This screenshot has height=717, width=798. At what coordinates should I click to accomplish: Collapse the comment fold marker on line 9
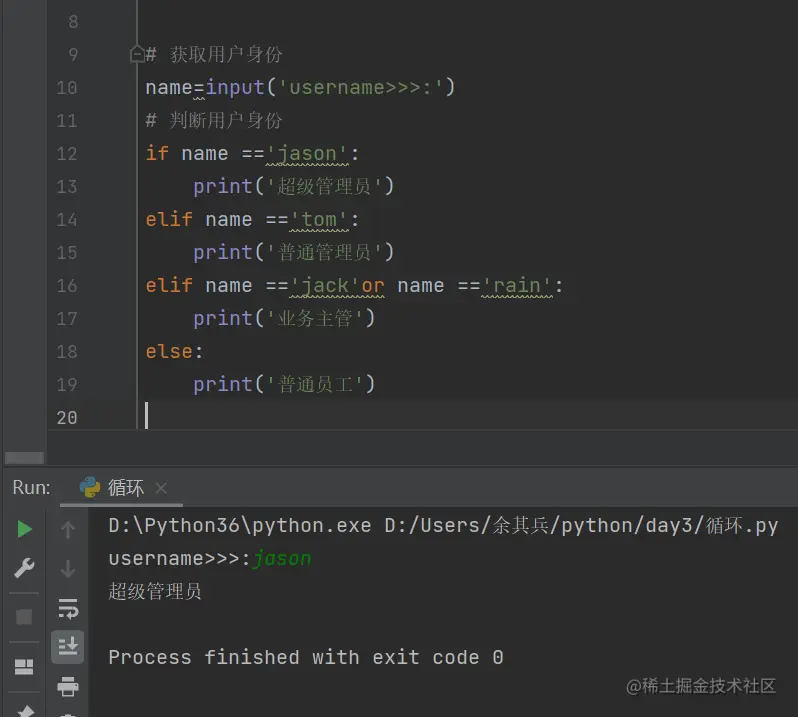(137, 54)
